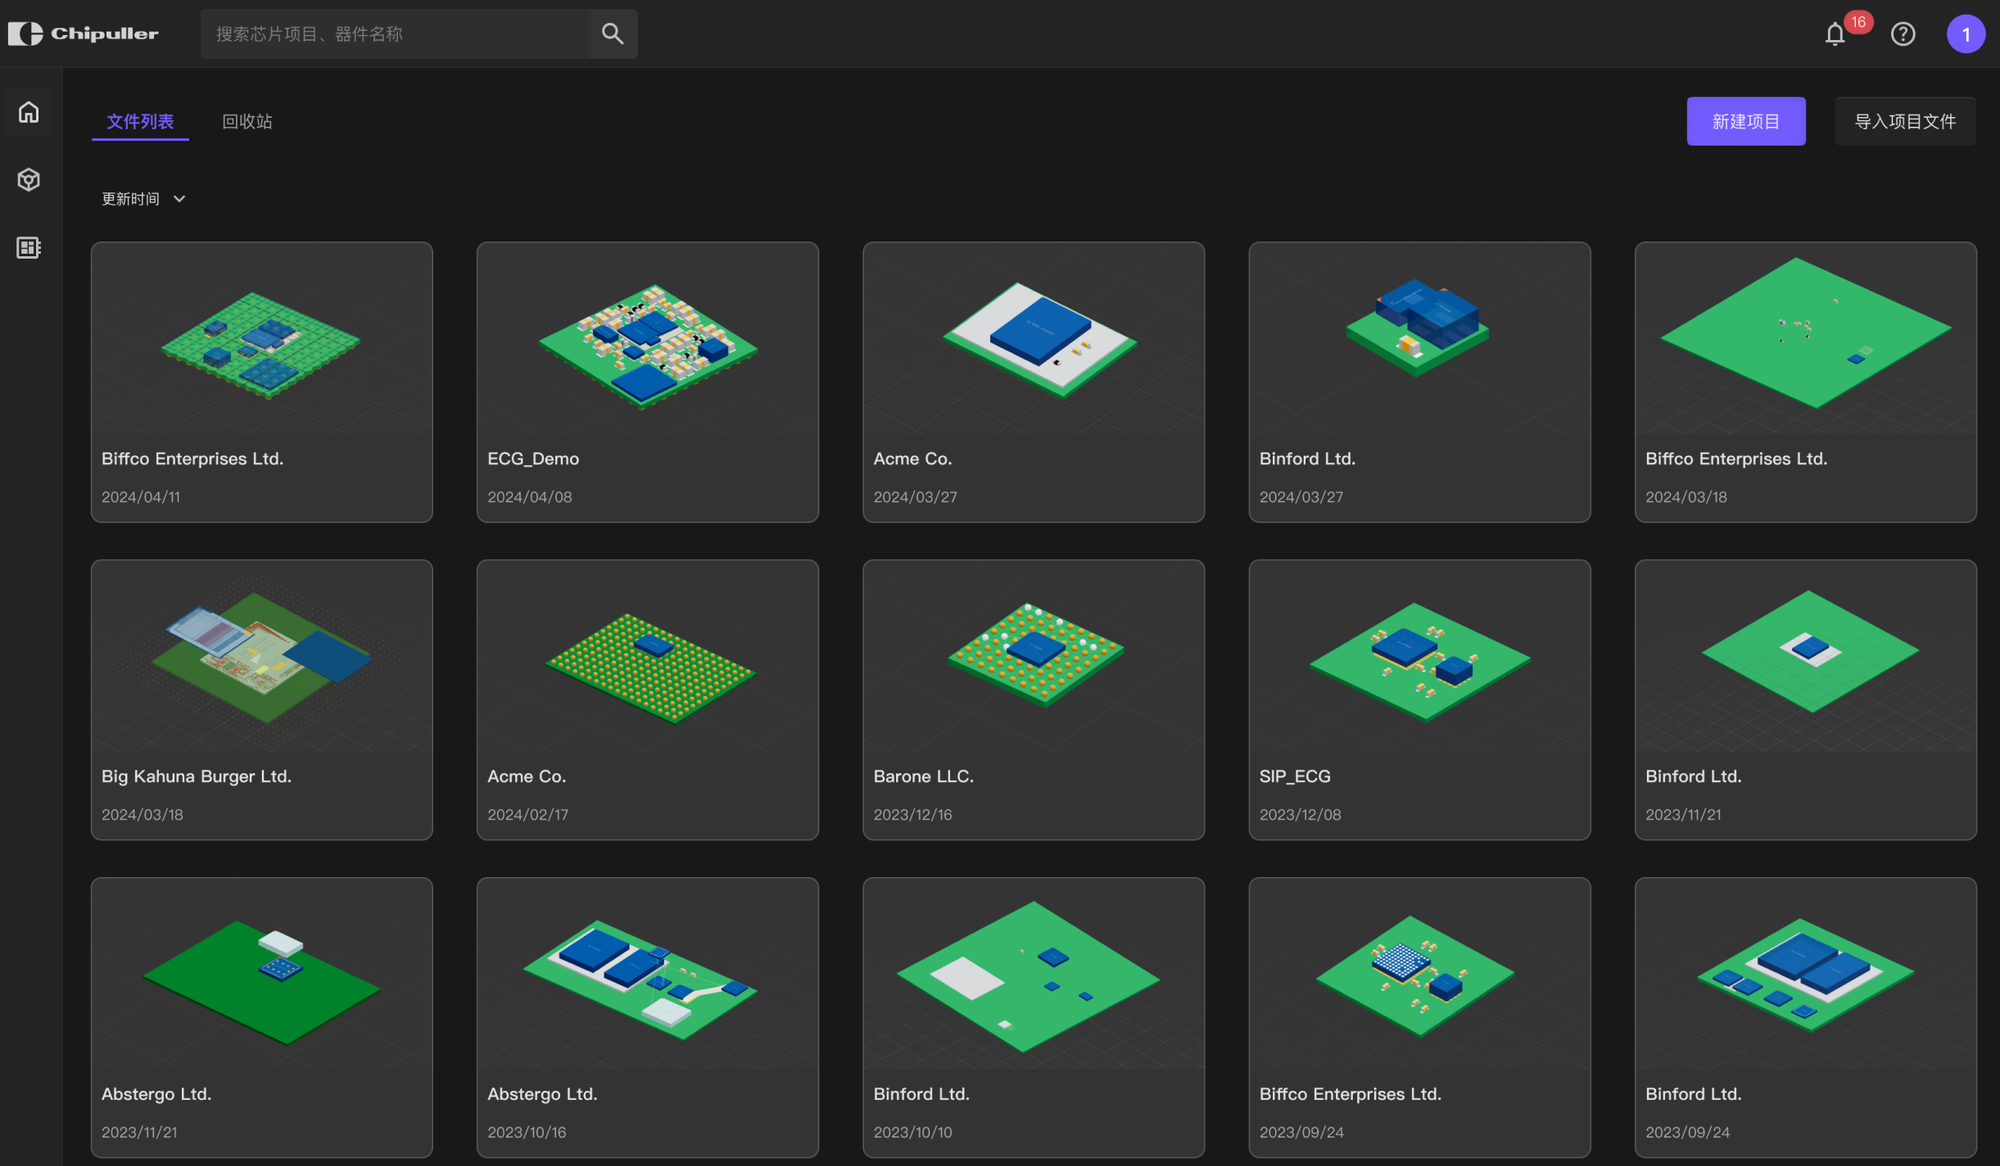Viewport: 2000px width, 1166px height.
Task: Click the 导入项目文件 button
Action: pyautogui.click(x=1904, y=121)
